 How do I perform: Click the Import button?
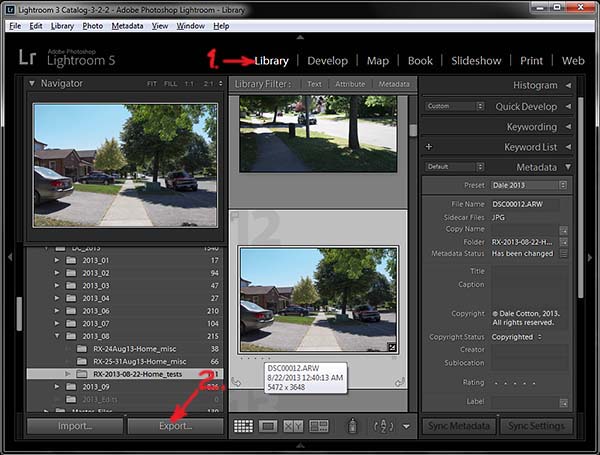(75, 426)
